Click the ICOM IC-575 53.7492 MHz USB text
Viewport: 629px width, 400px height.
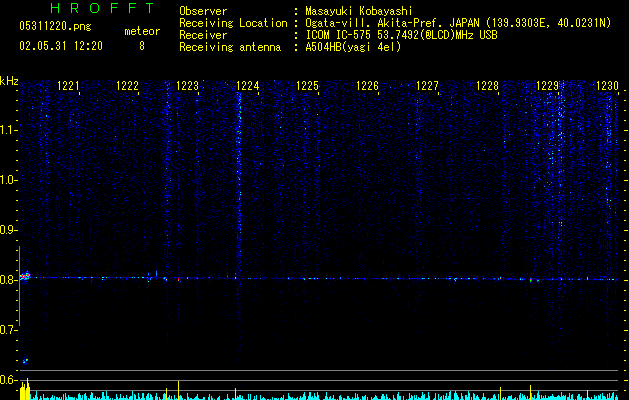[x=401, y=35]
